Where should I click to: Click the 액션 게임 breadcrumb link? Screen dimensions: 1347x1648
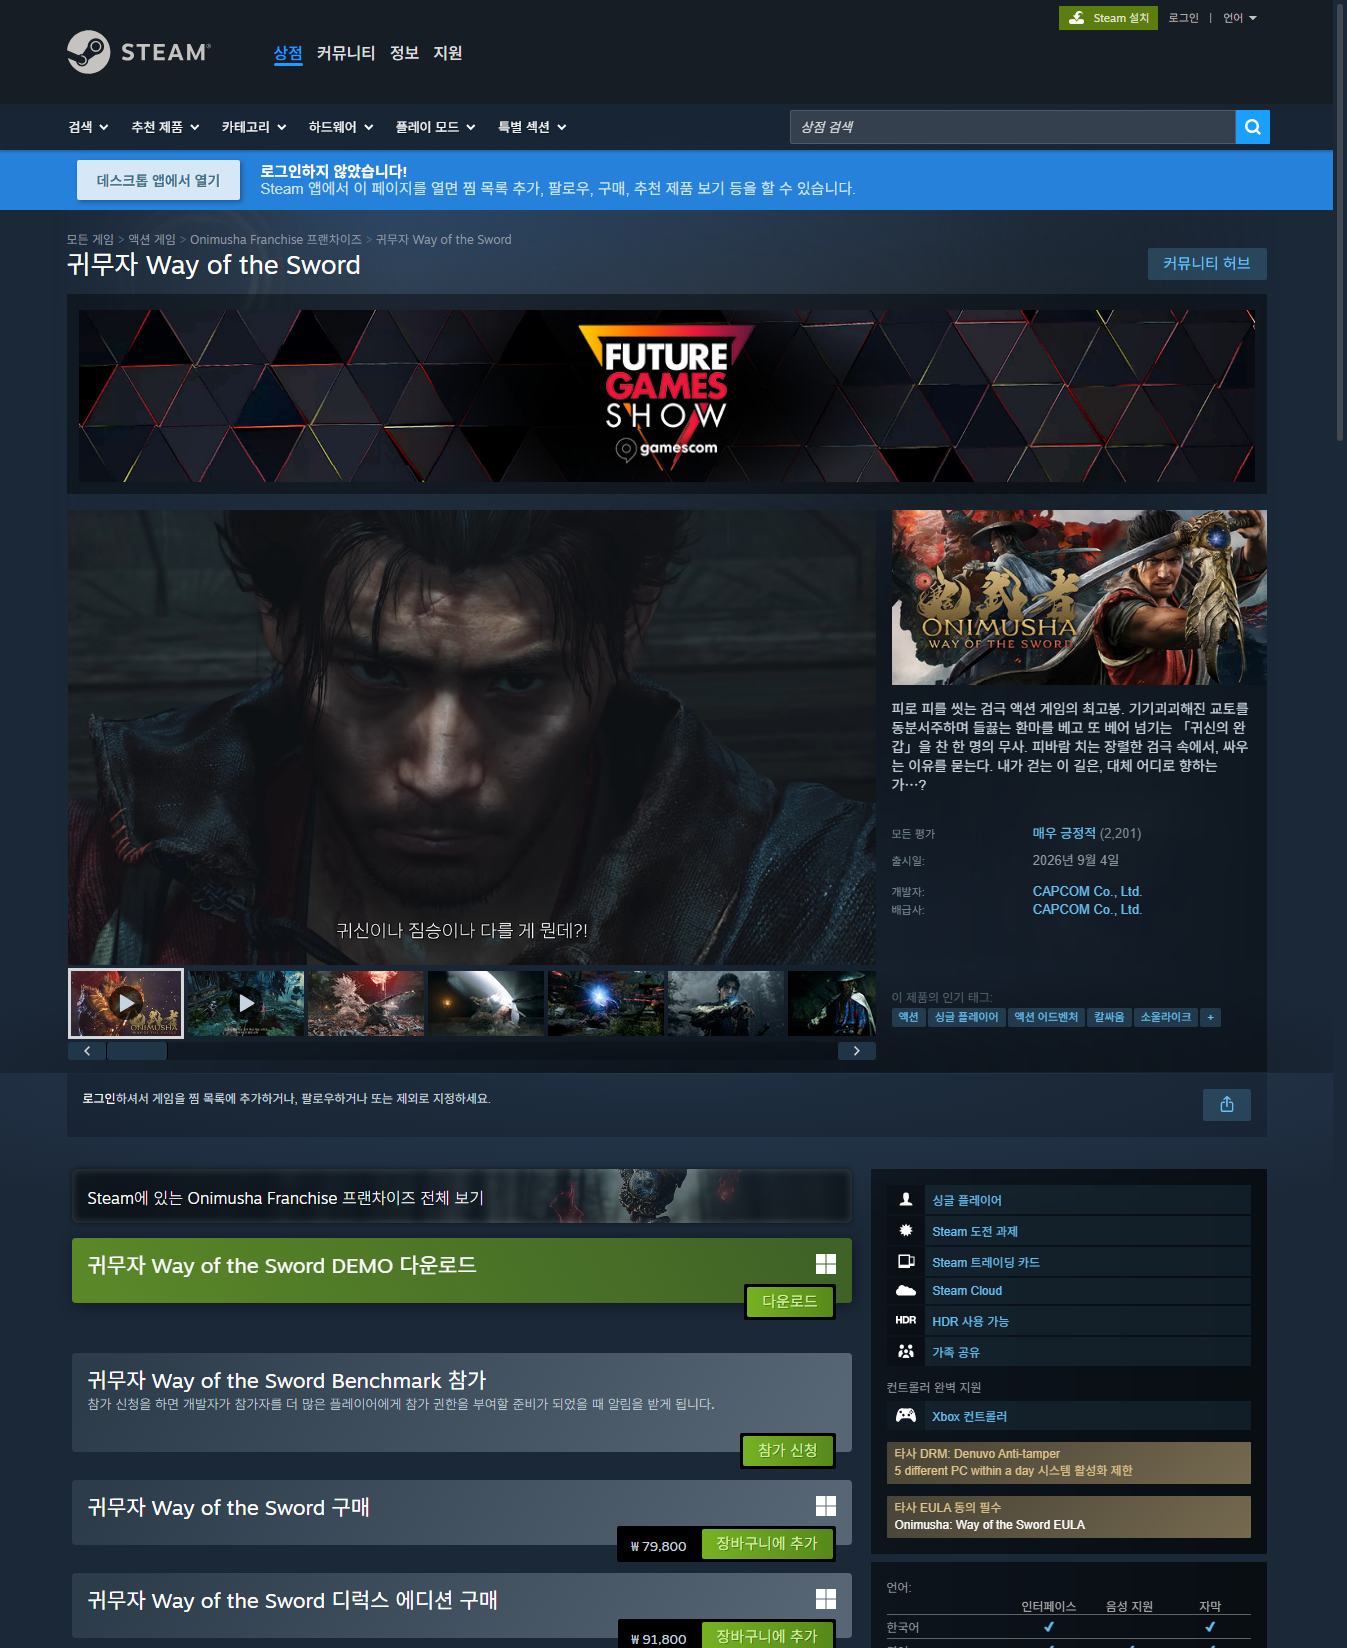(x=152, y=239)
